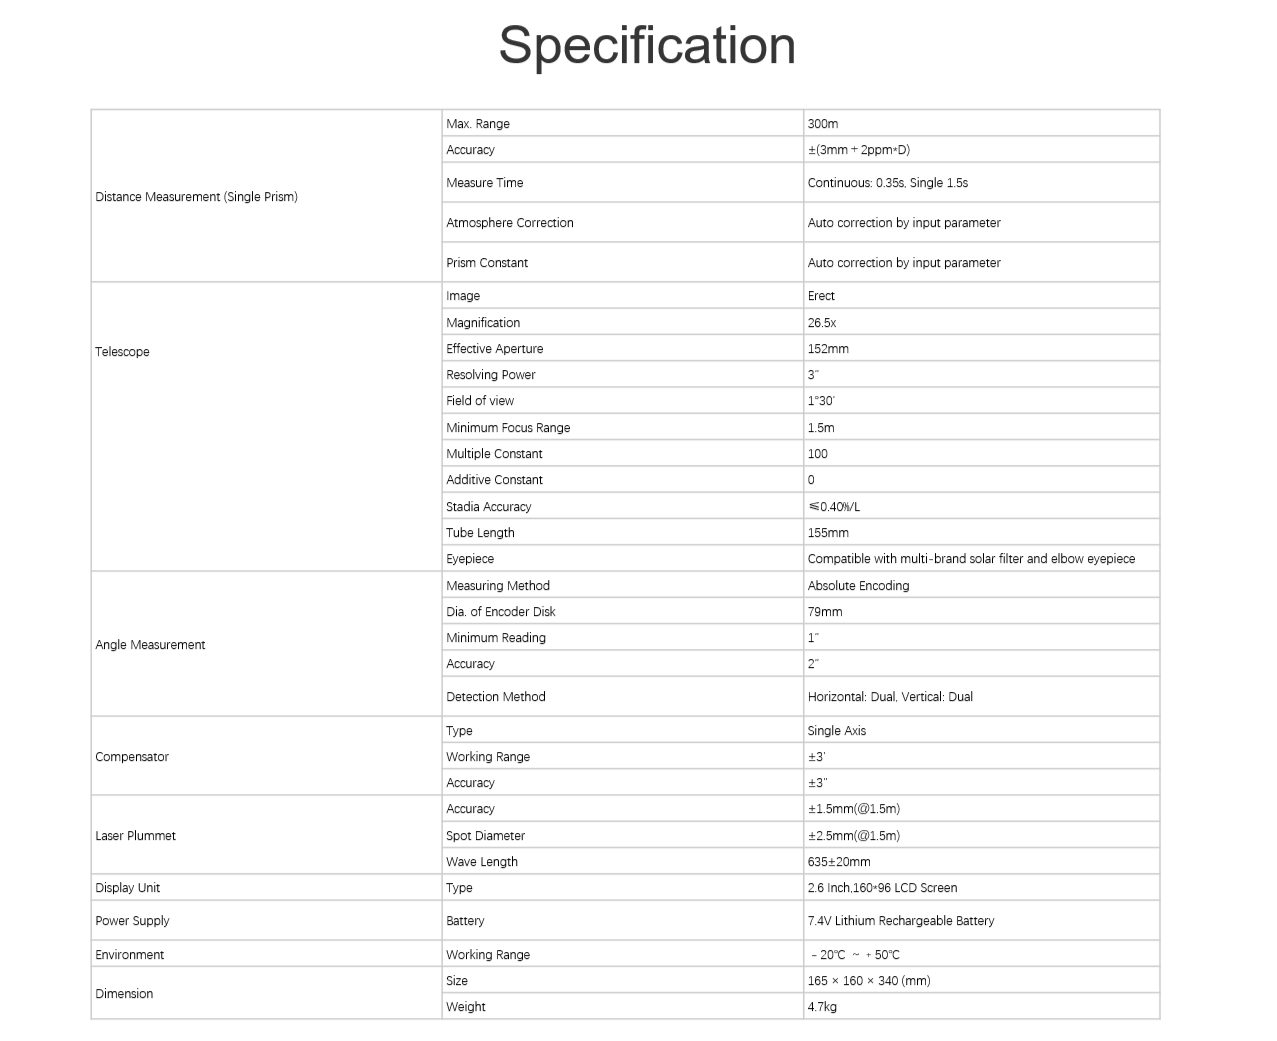Select the Single Axis value
Viewport: 1277px width, 1041px height.
837,731
